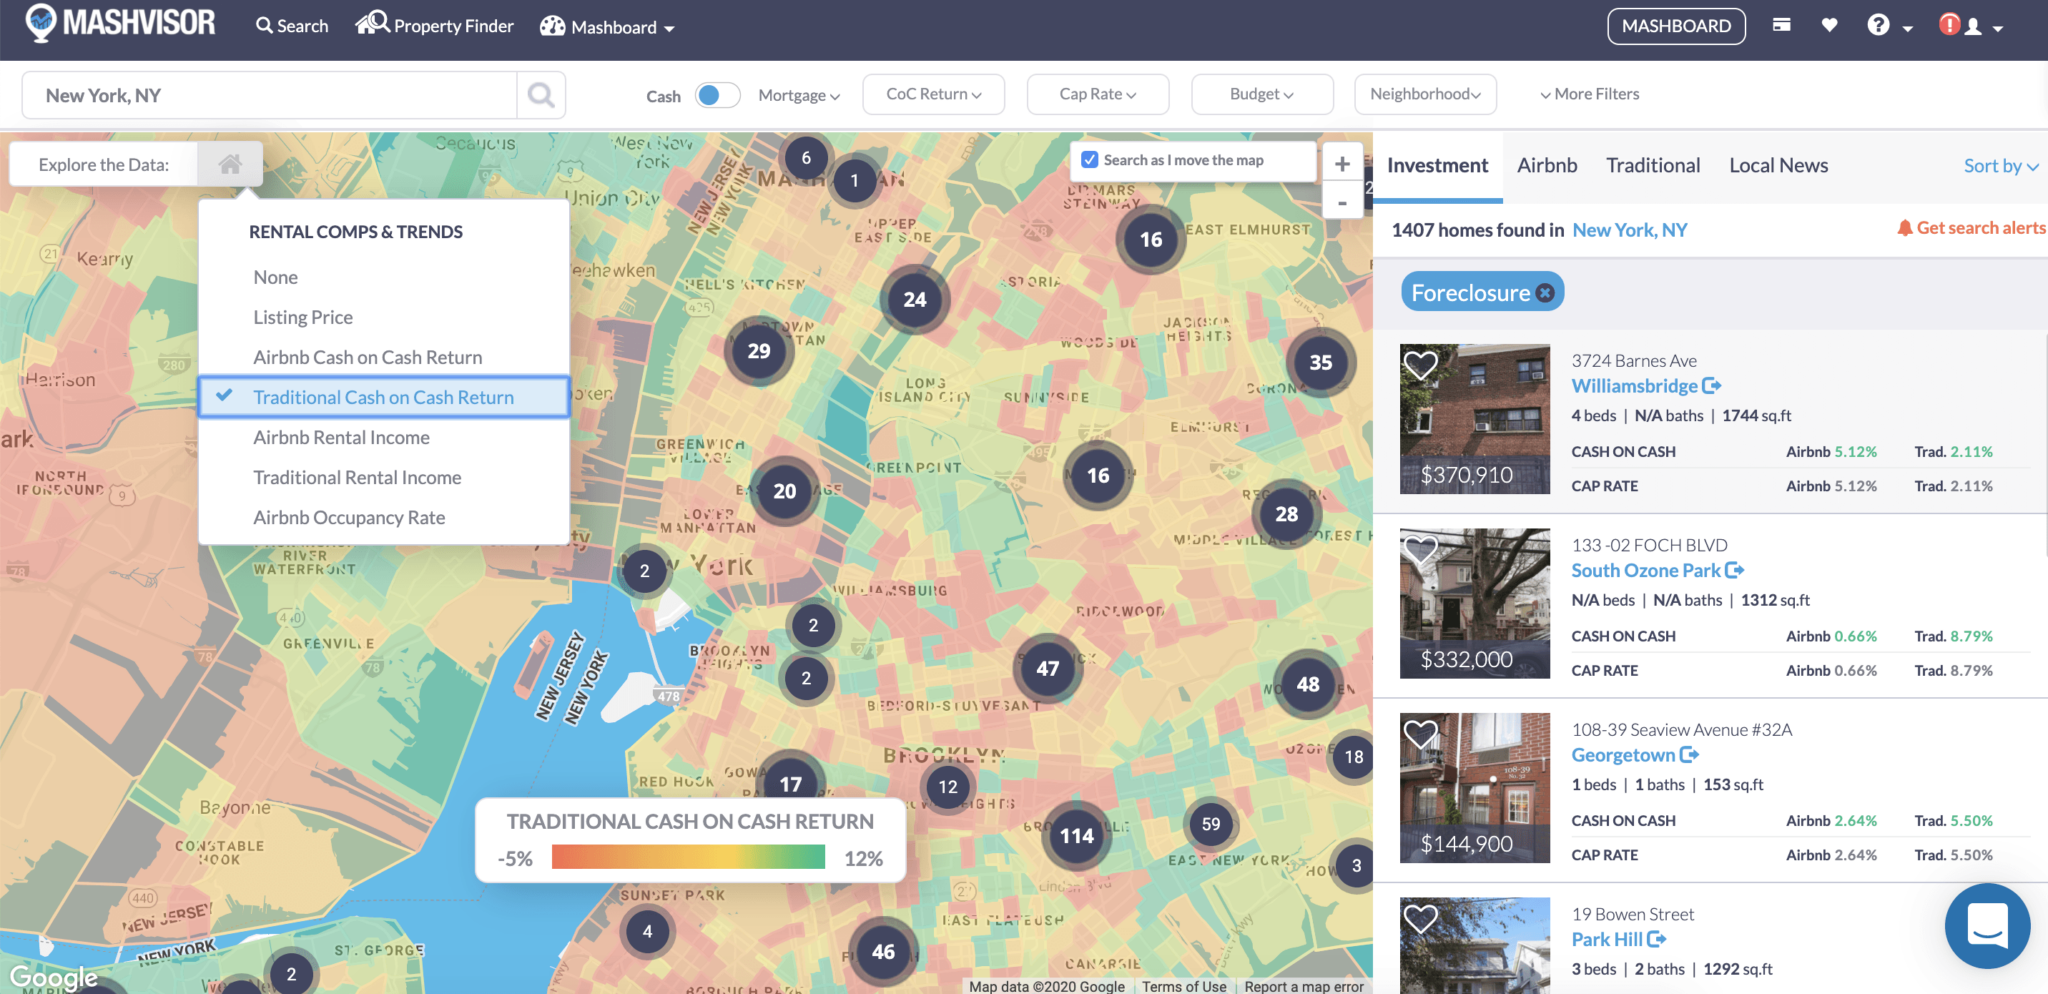Image resolution: width=2048 pixels, height=994 pixels.
Task: Uncheck Search as I move the map
Action: click(1090, 158)
